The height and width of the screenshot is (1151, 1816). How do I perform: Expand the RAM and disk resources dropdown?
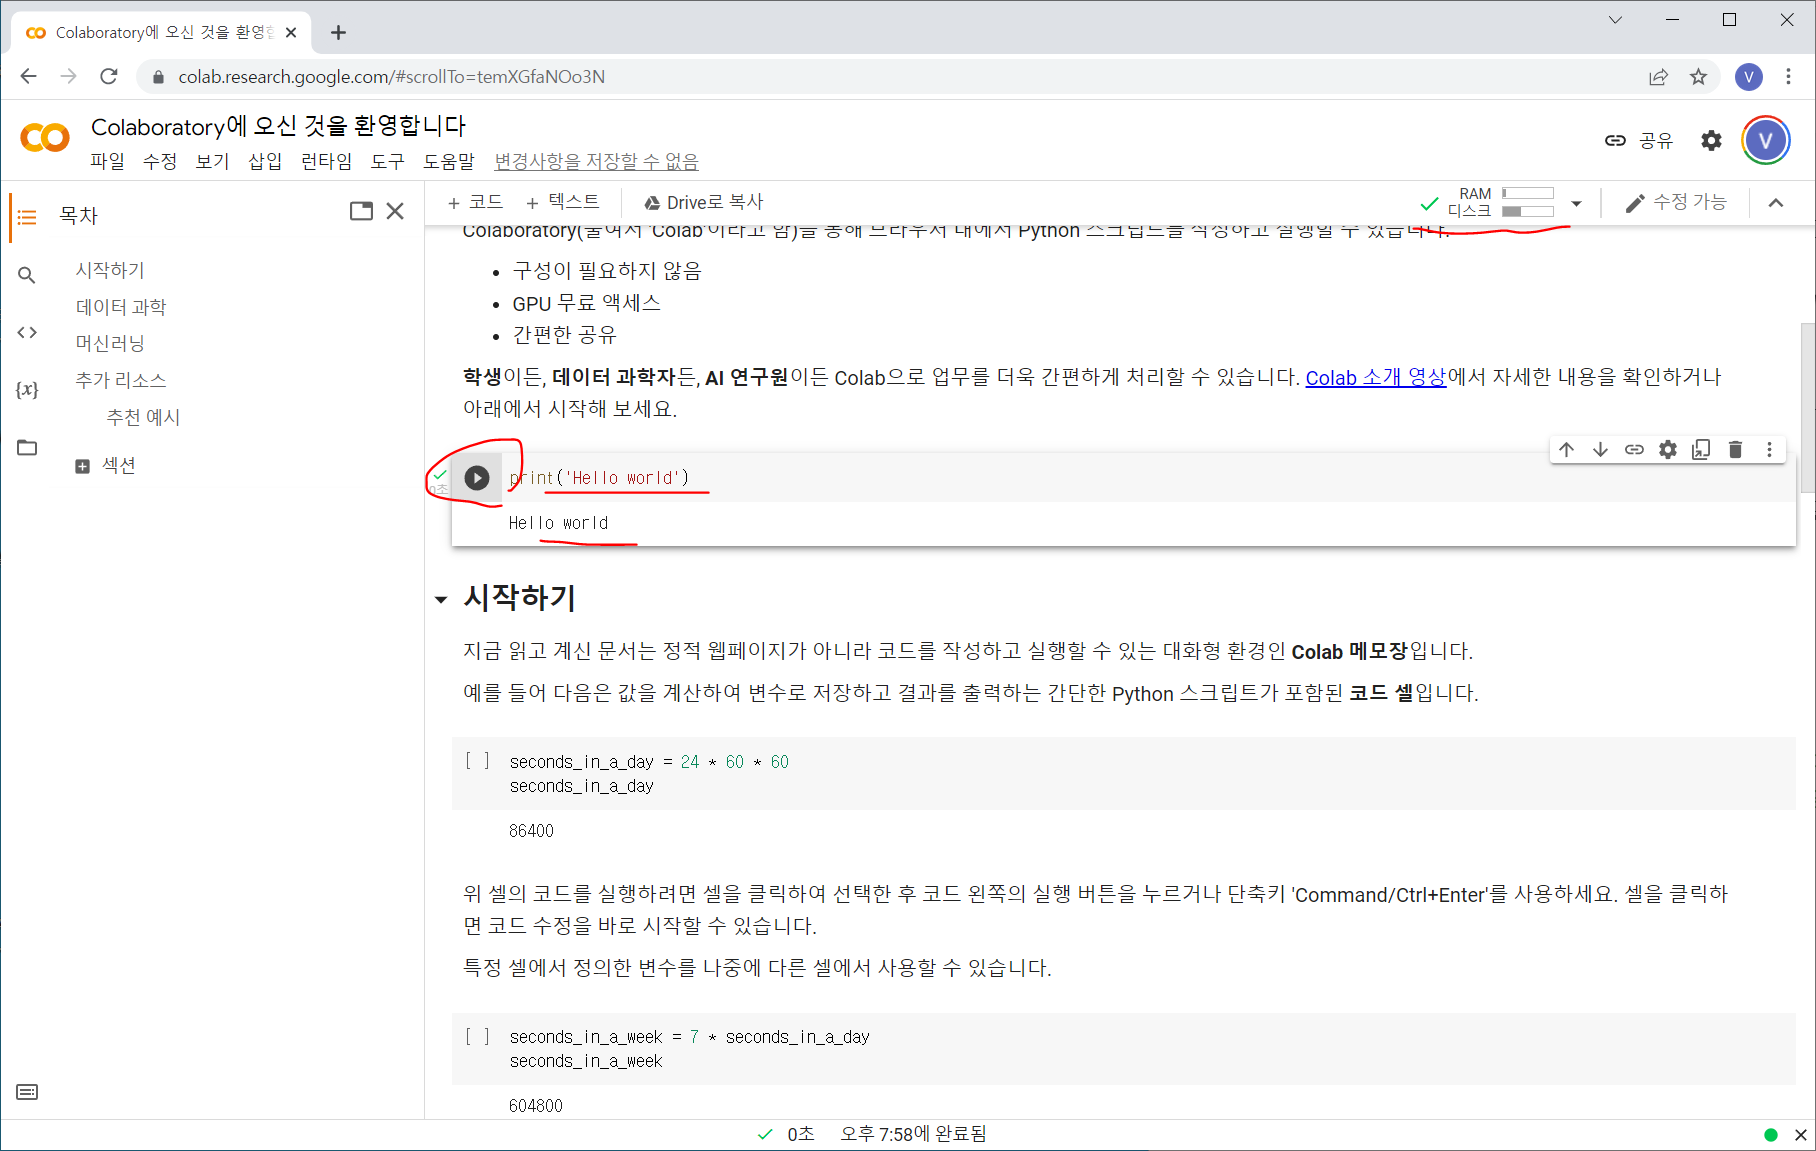[x=1576, y=203]
